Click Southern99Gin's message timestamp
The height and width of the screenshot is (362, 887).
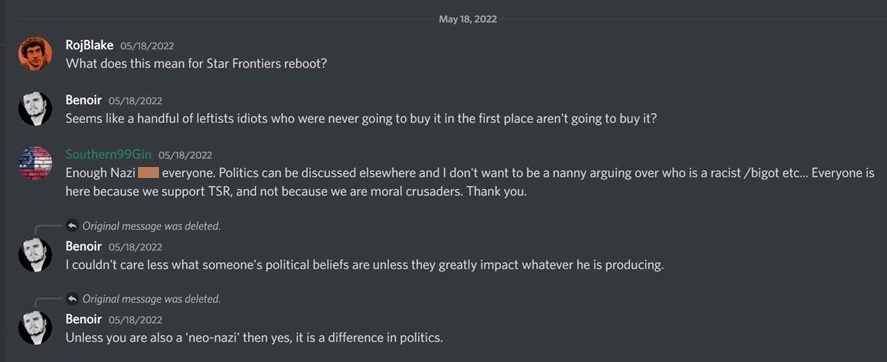tap(185, 155)
